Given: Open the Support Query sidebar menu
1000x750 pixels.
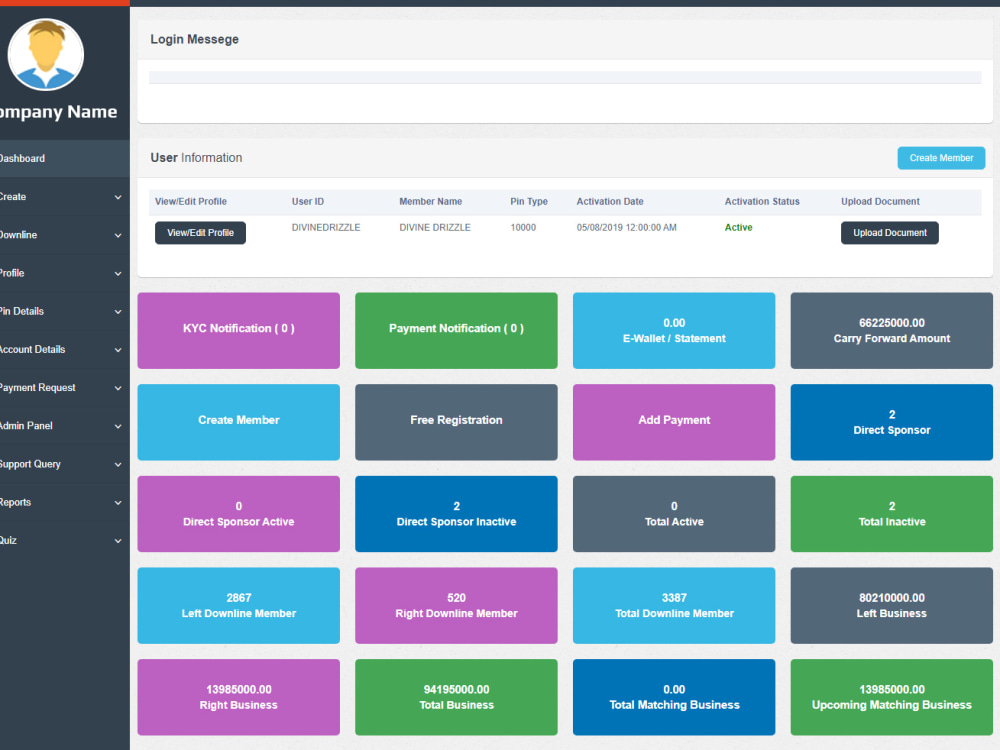Looking at the screenshot, I should click(64, 464).
